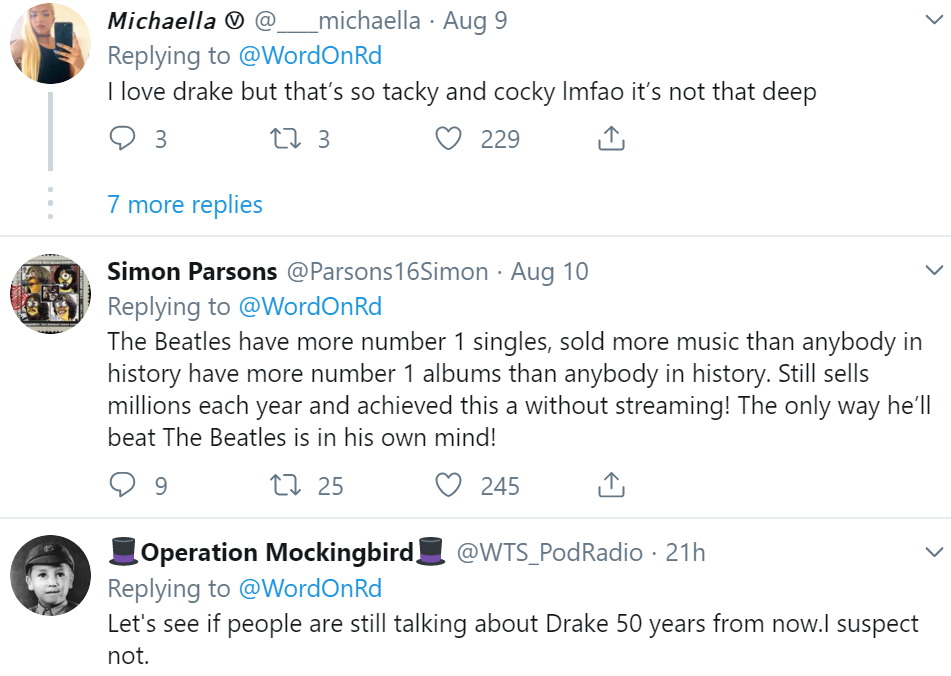Open Simon Parsons profile name
This screenshot has width=951, height=676.
[x=192, y=271]
